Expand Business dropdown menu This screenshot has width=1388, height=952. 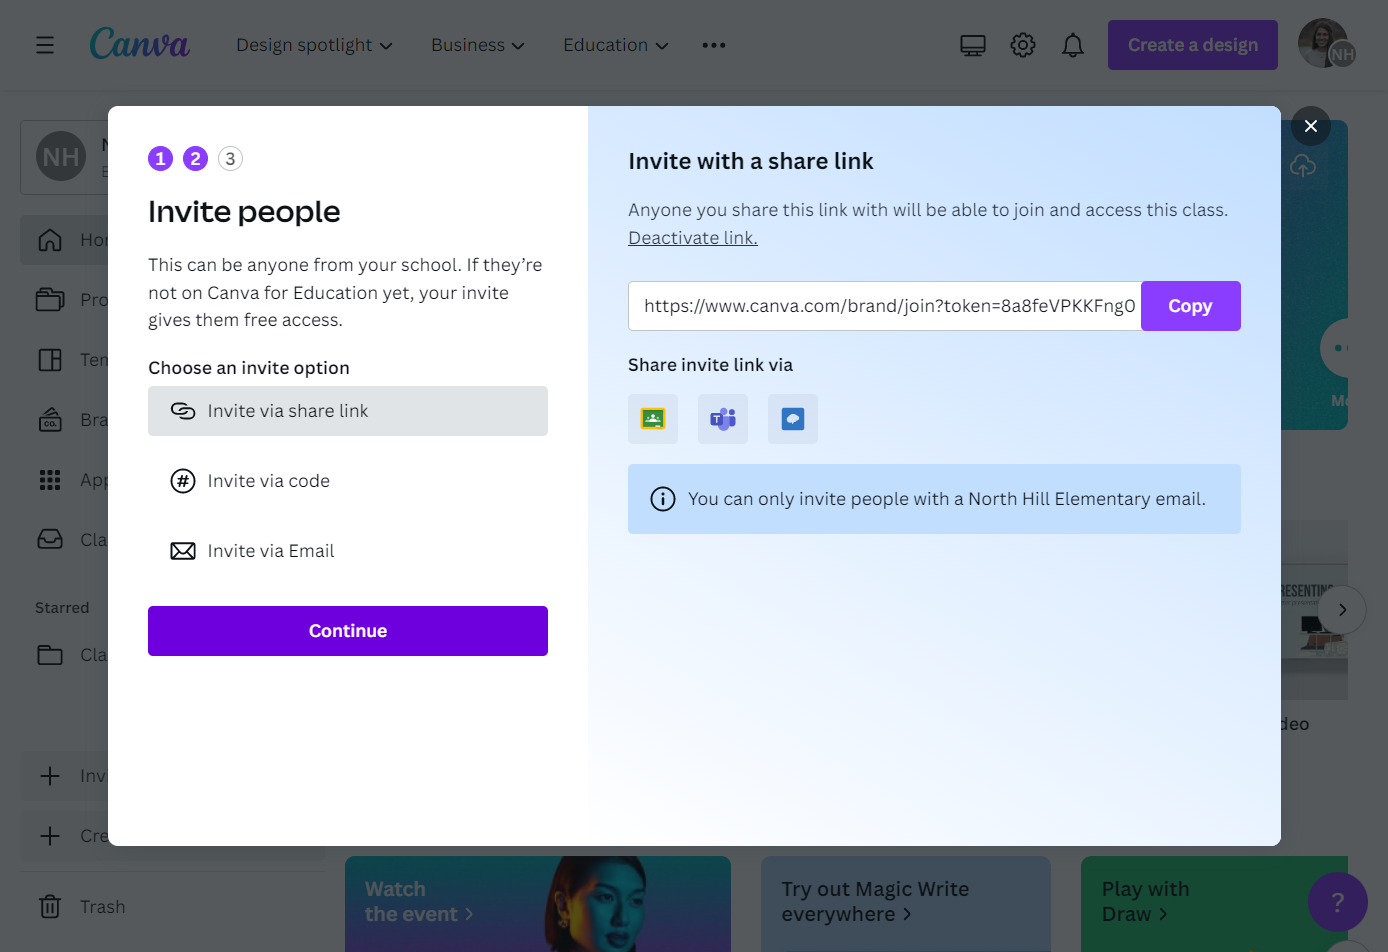pos(477,45)
